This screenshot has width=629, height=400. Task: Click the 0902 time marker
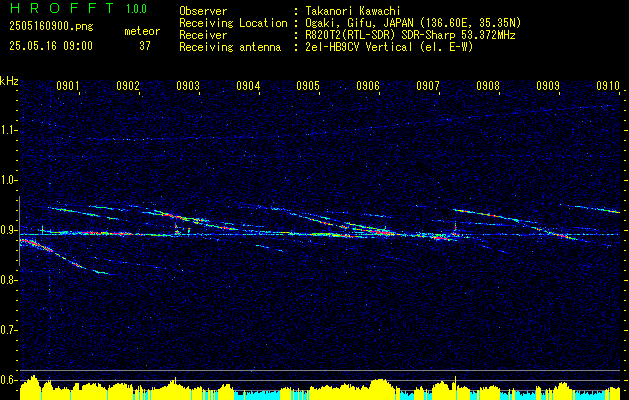point(128,86)
